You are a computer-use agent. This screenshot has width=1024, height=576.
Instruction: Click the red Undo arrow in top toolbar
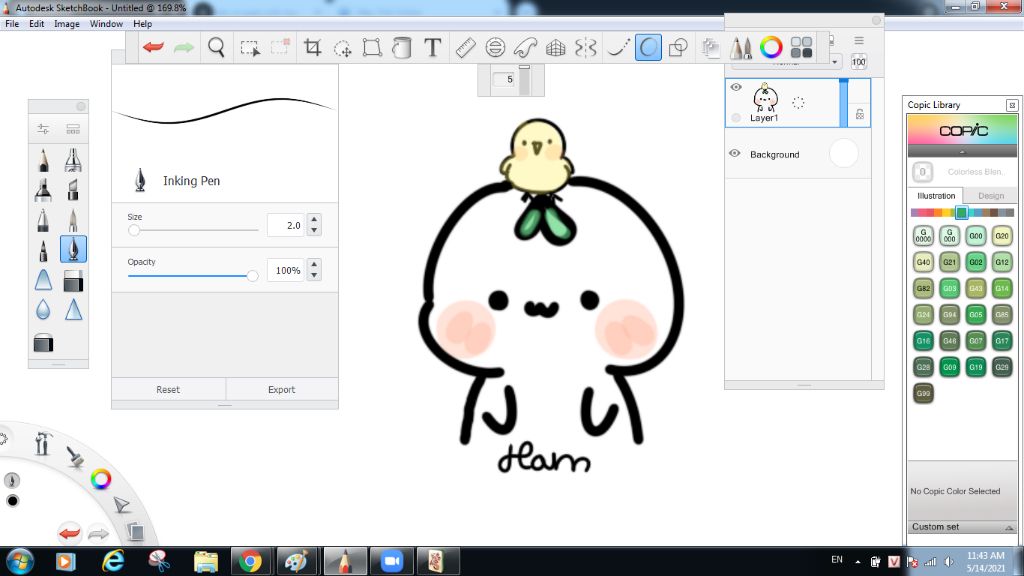tap(153, 47)
